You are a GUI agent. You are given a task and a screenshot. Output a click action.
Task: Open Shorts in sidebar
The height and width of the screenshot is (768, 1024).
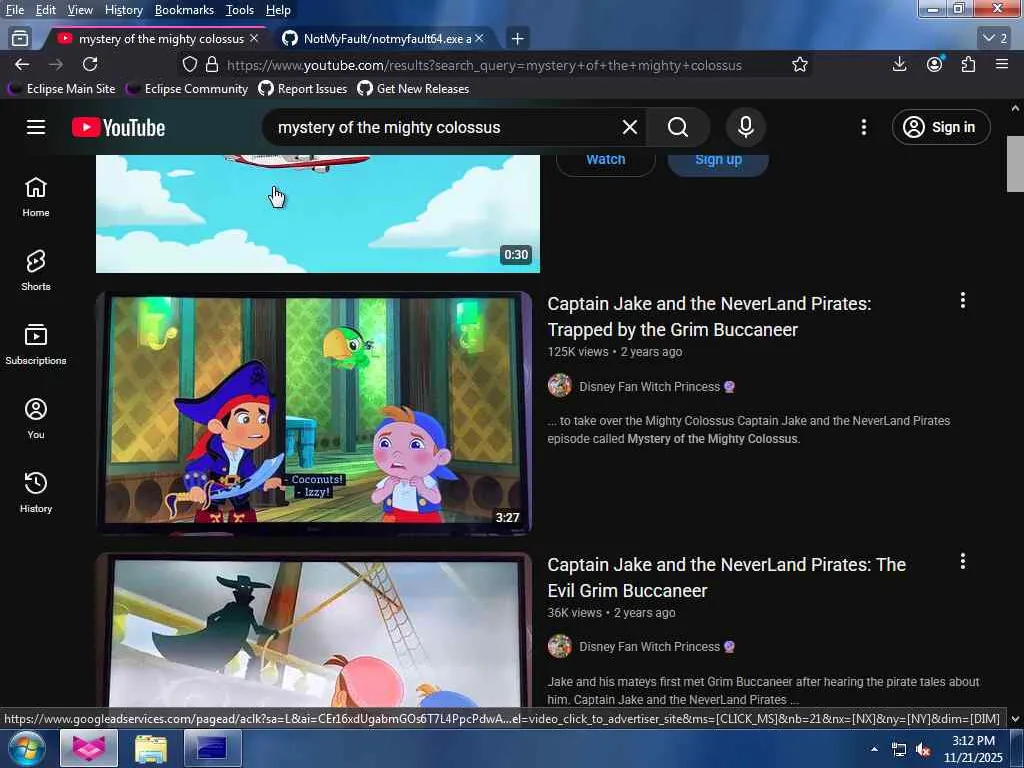click(36, 270)
